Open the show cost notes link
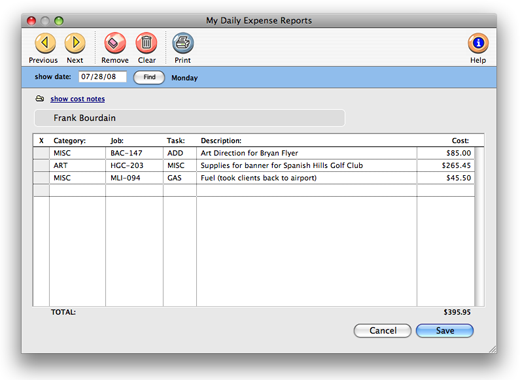The height and width of the screenshot is (381, 520). coord(78,99)
